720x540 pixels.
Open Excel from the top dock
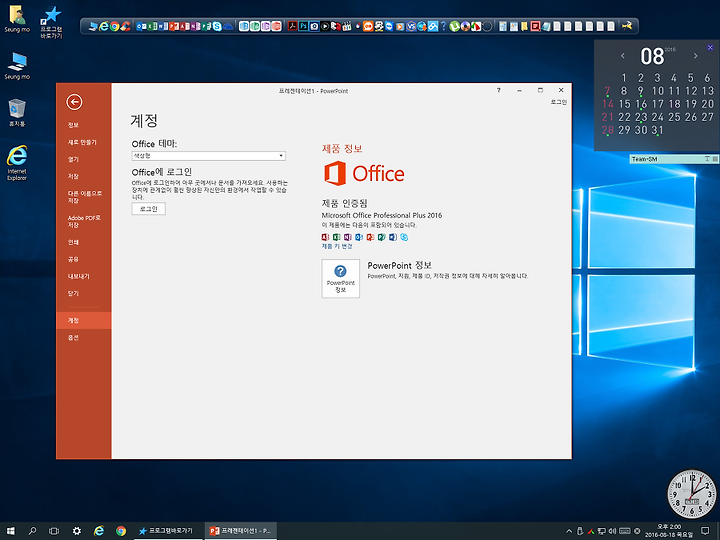click(152, 27)
